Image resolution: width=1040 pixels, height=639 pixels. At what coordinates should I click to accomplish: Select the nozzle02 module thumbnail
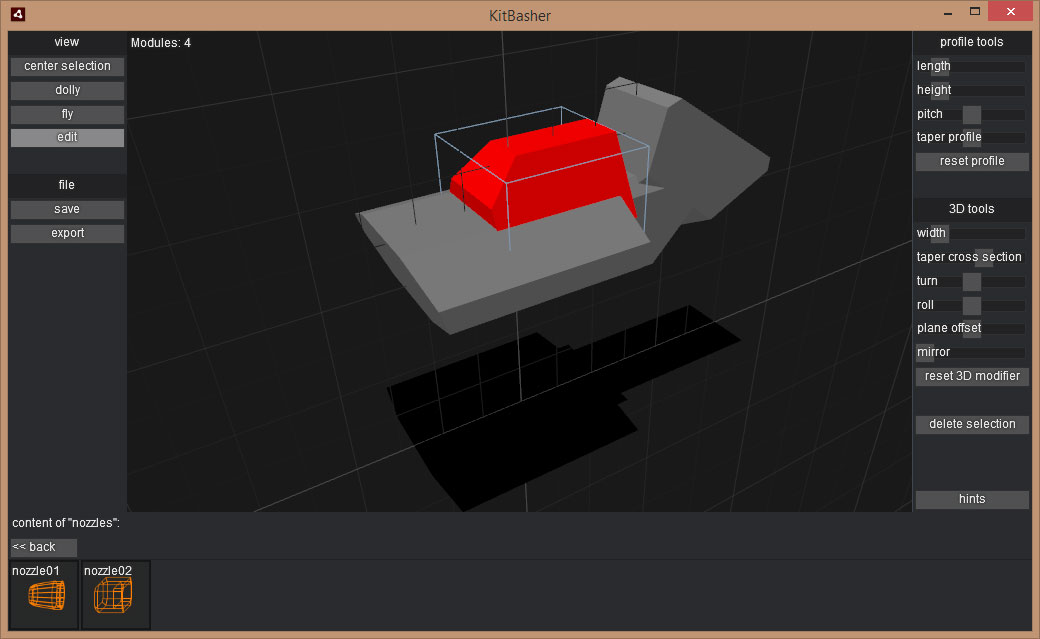(115, 595)
